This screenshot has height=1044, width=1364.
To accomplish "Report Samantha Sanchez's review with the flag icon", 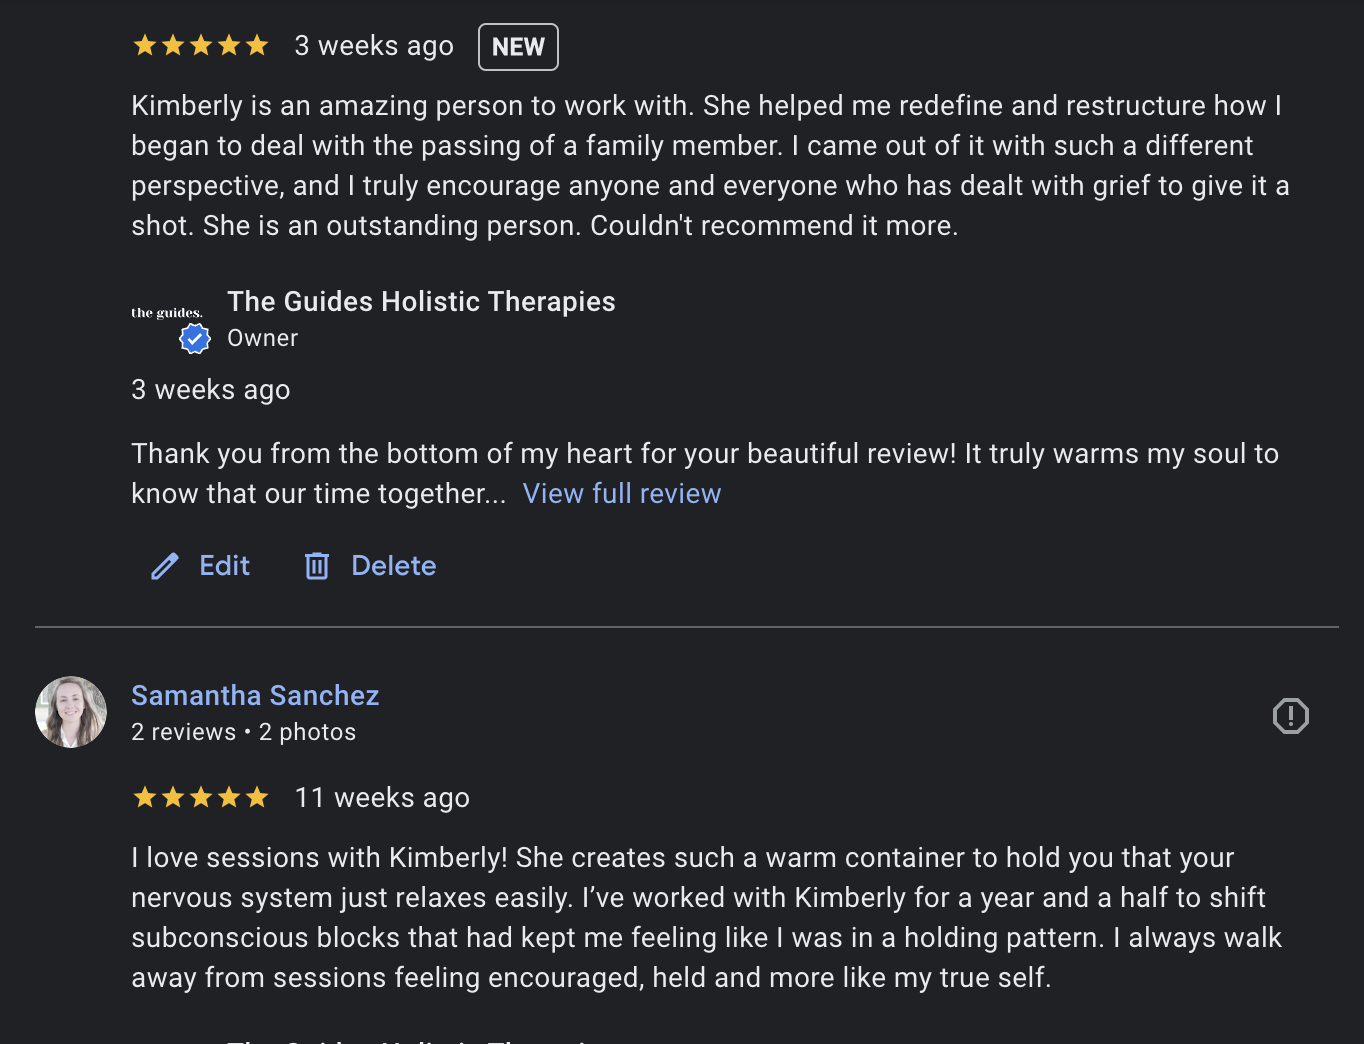I will (1290, 716).
